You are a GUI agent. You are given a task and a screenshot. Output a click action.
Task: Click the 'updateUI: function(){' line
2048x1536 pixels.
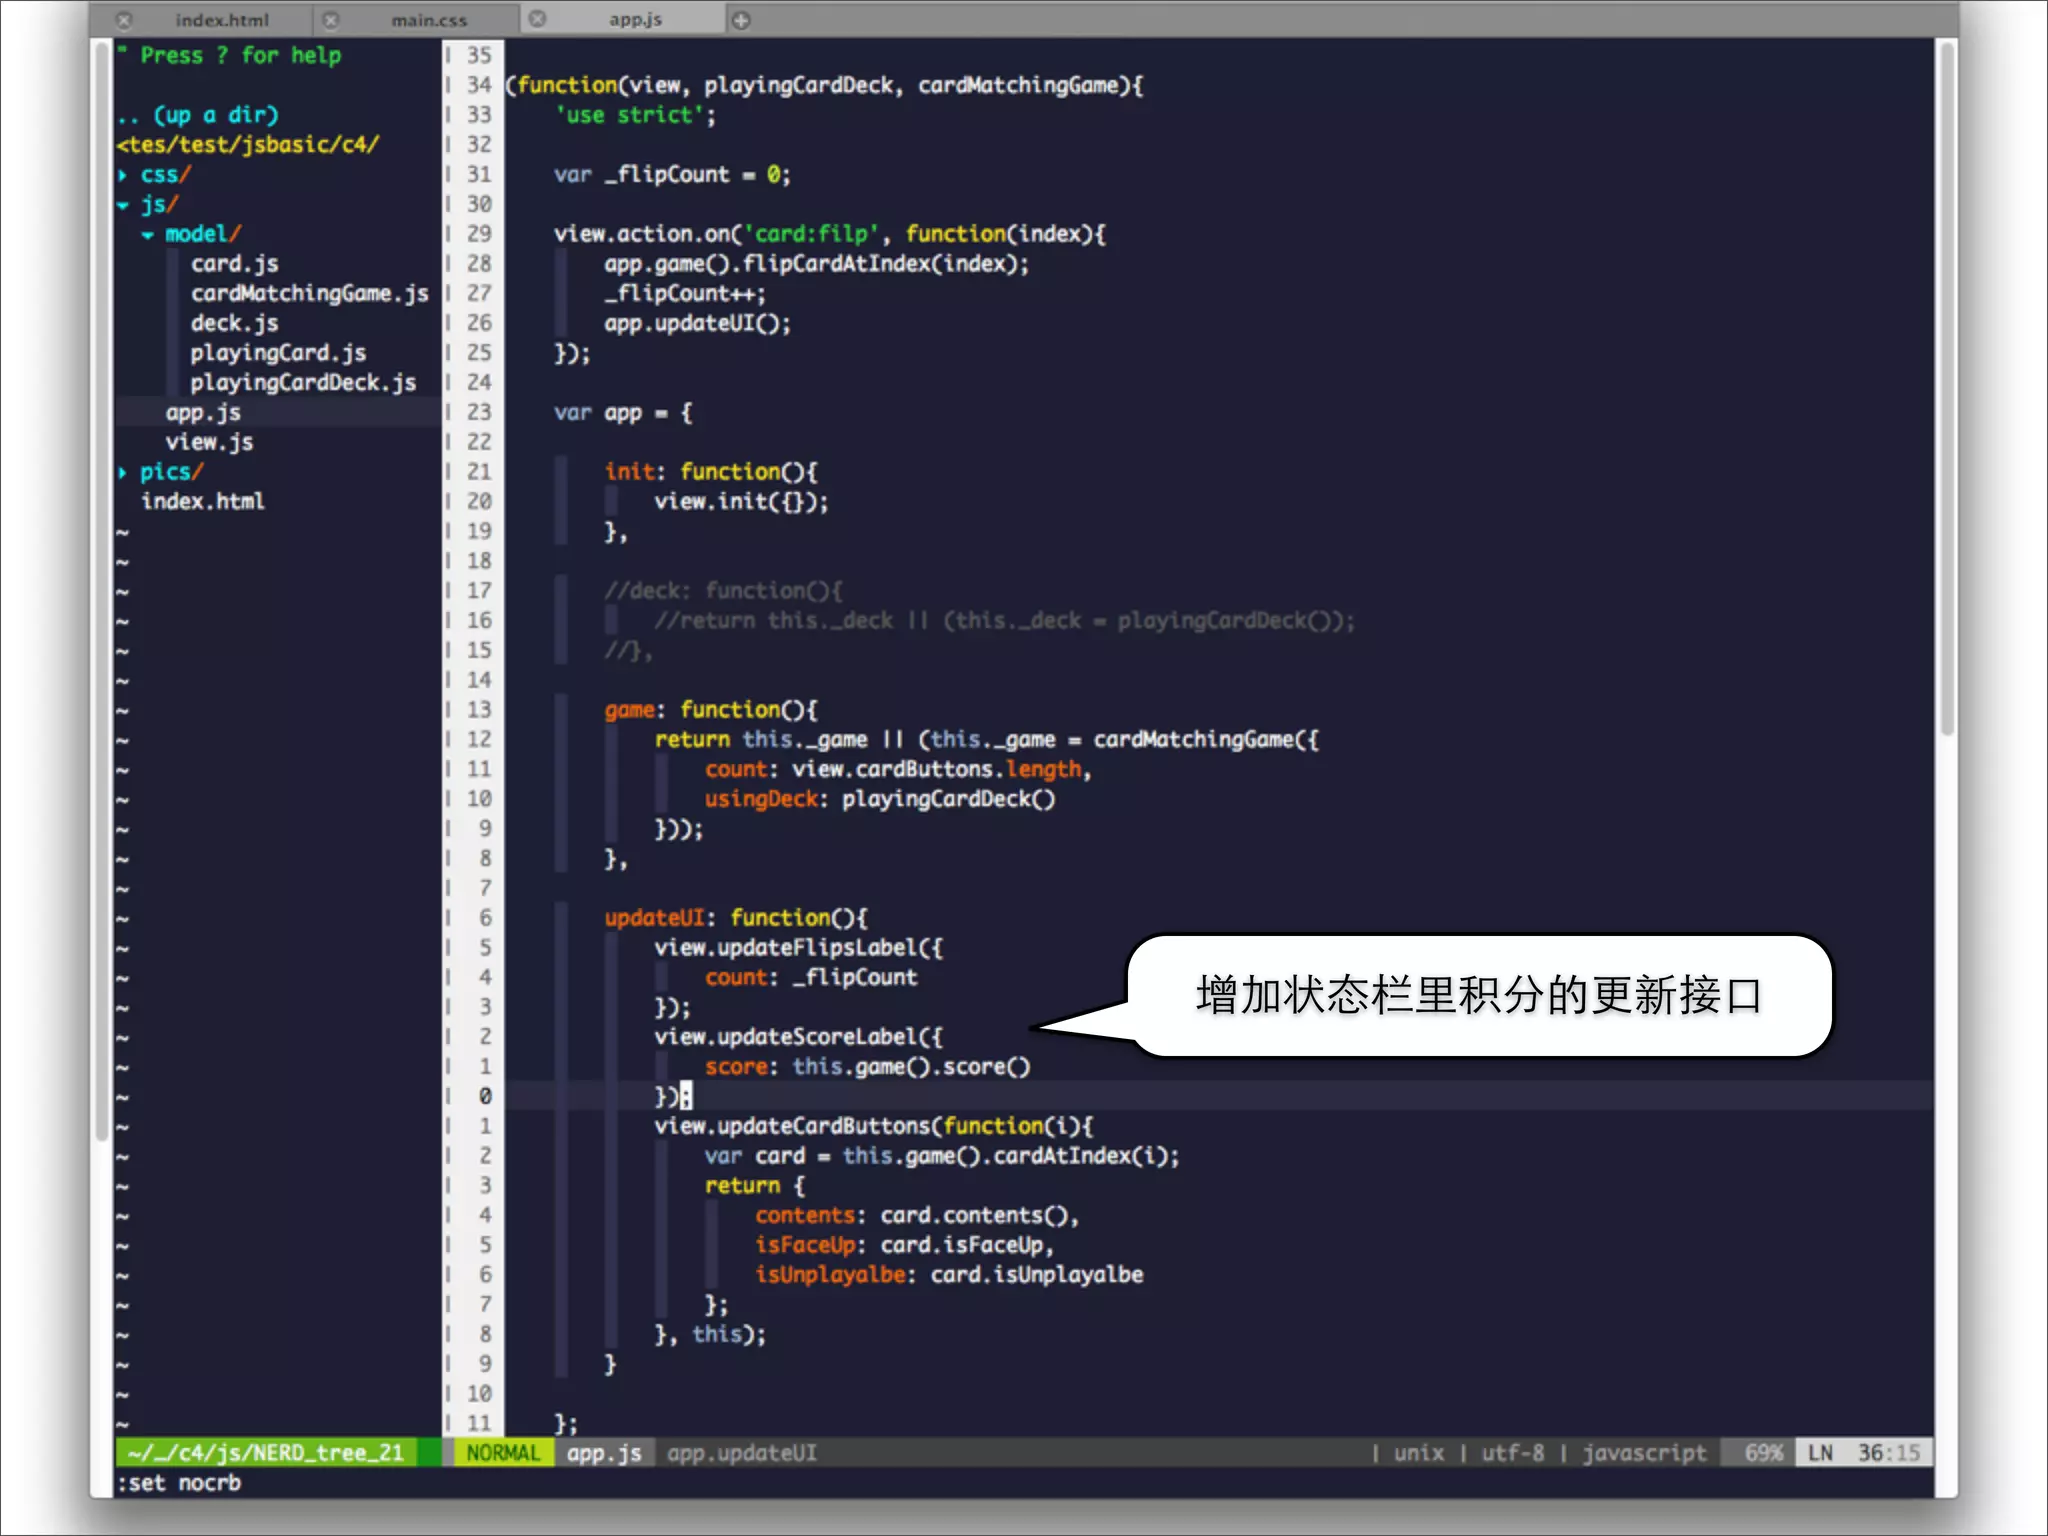click(x=736, y=918)
